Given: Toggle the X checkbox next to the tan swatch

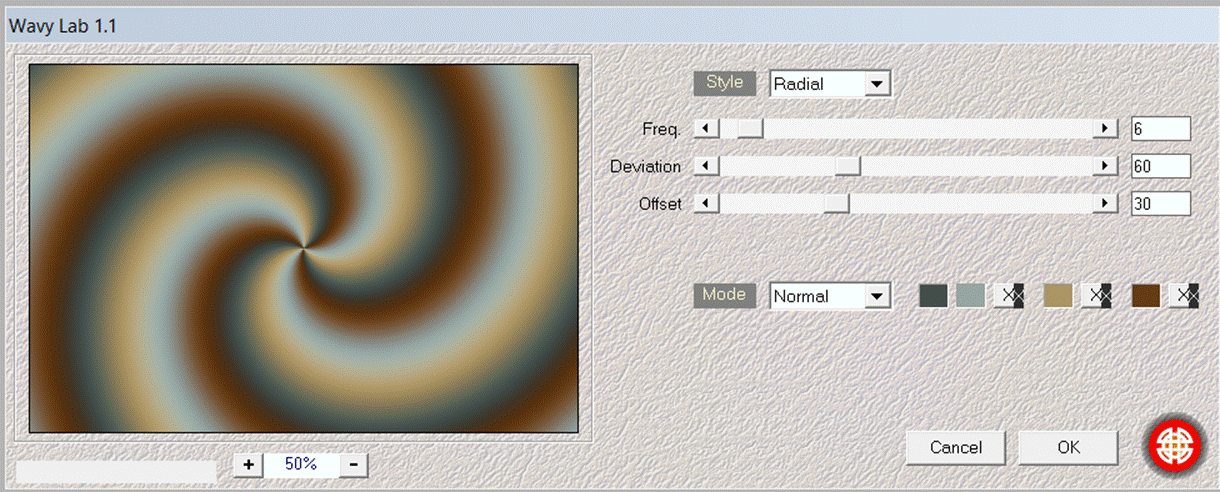Looking at the screenshot, I should point(1100,296).
